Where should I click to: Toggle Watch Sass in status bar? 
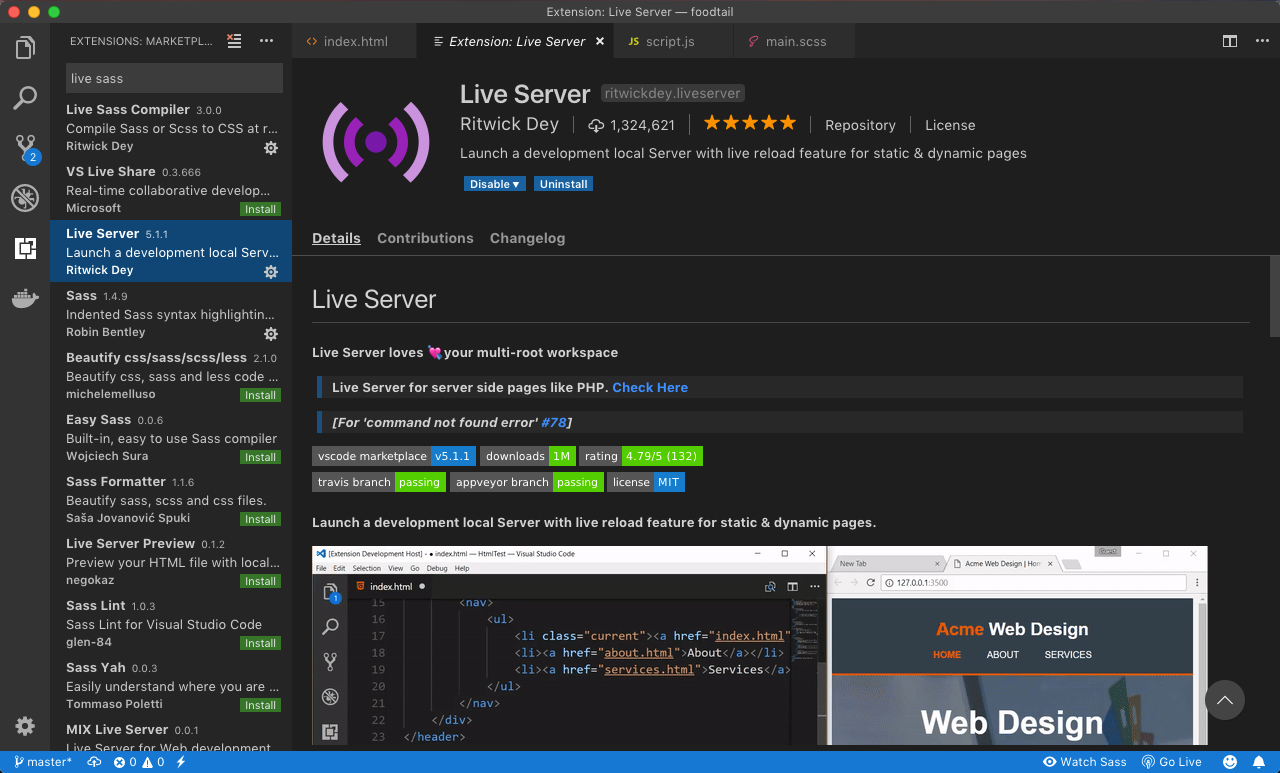pyautogui.click(x=1085, y=762)
